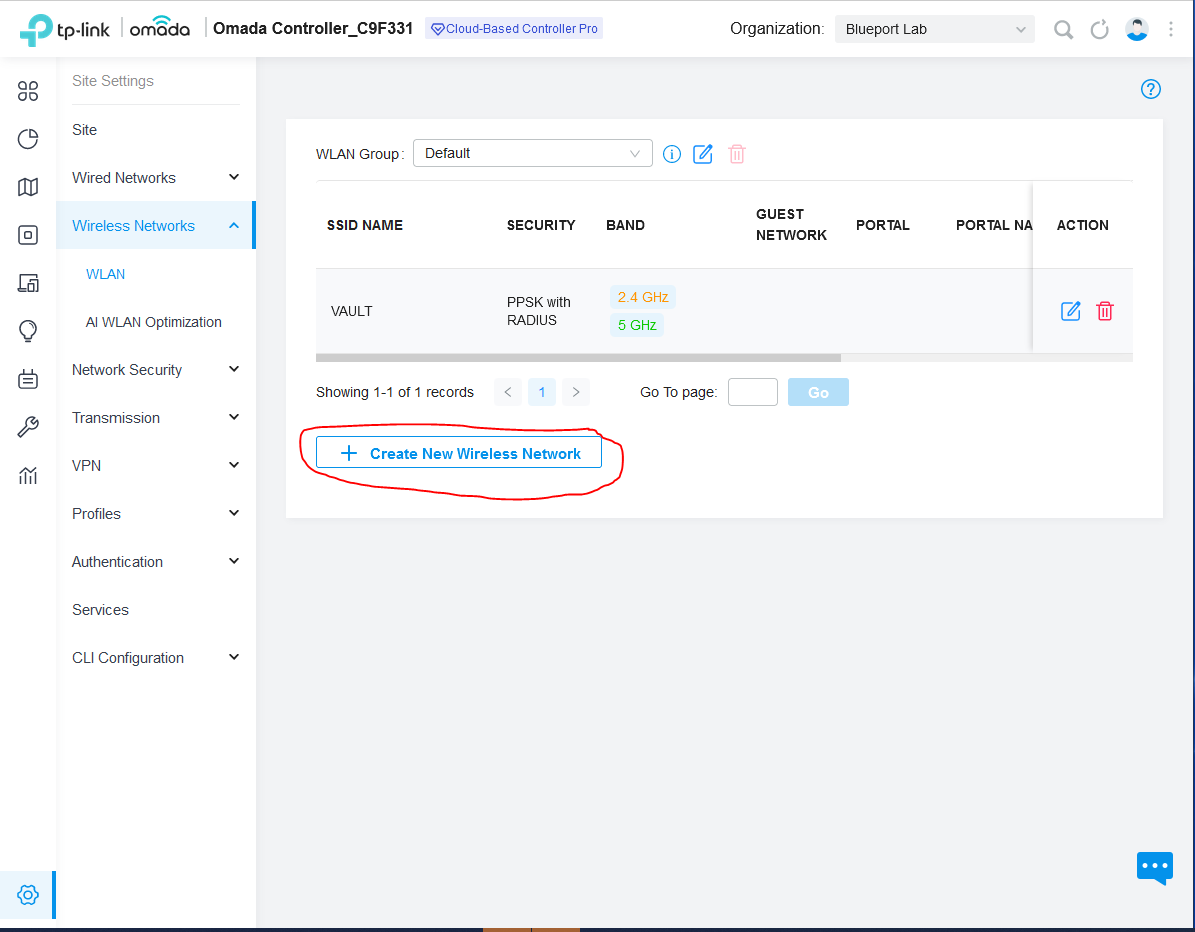Open the Clients icon in sidebar
This screenshot has height=932, width=1195.
28,283
